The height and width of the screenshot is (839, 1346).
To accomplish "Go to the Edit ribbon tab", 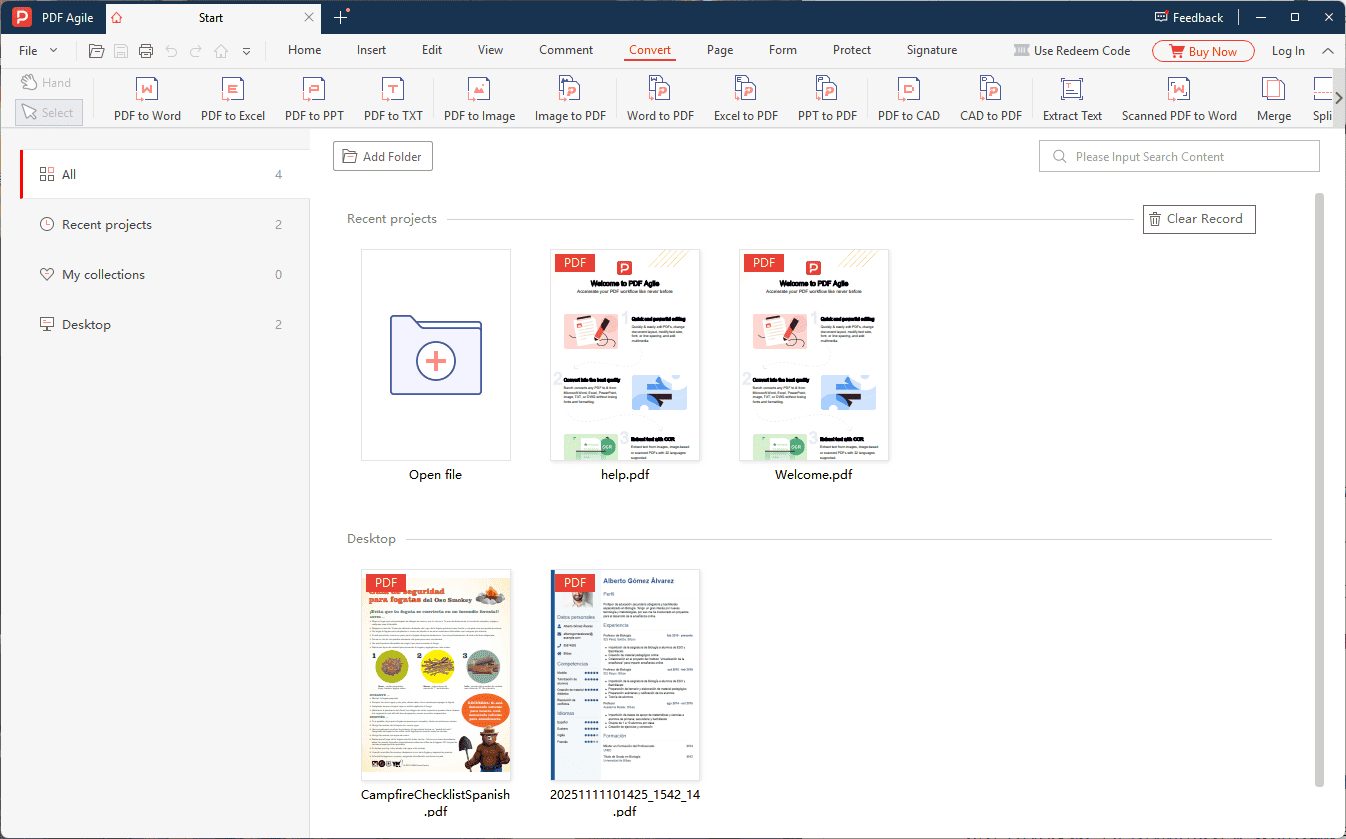I will (x=432, y=50).
